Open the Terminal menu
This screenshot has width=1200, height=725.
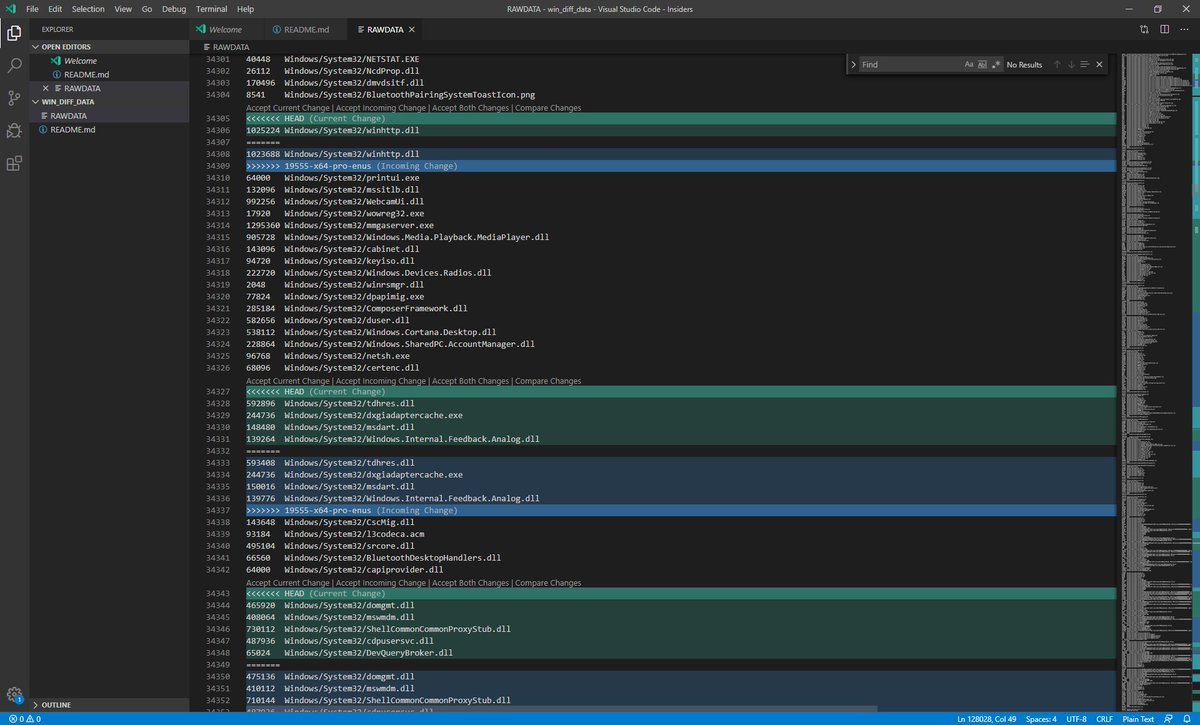(x=211, y=8)
